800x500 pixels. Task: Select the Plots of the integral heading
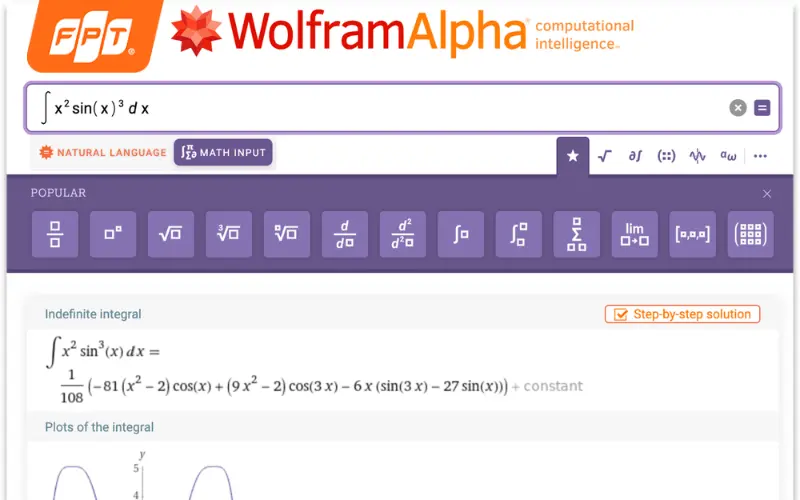point(99,427)
